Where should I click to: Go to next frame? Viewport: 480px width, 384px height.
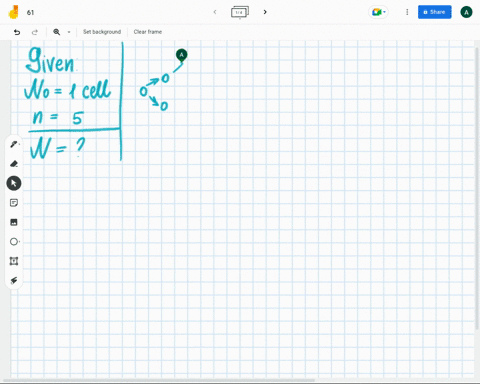tap(265, 12)
